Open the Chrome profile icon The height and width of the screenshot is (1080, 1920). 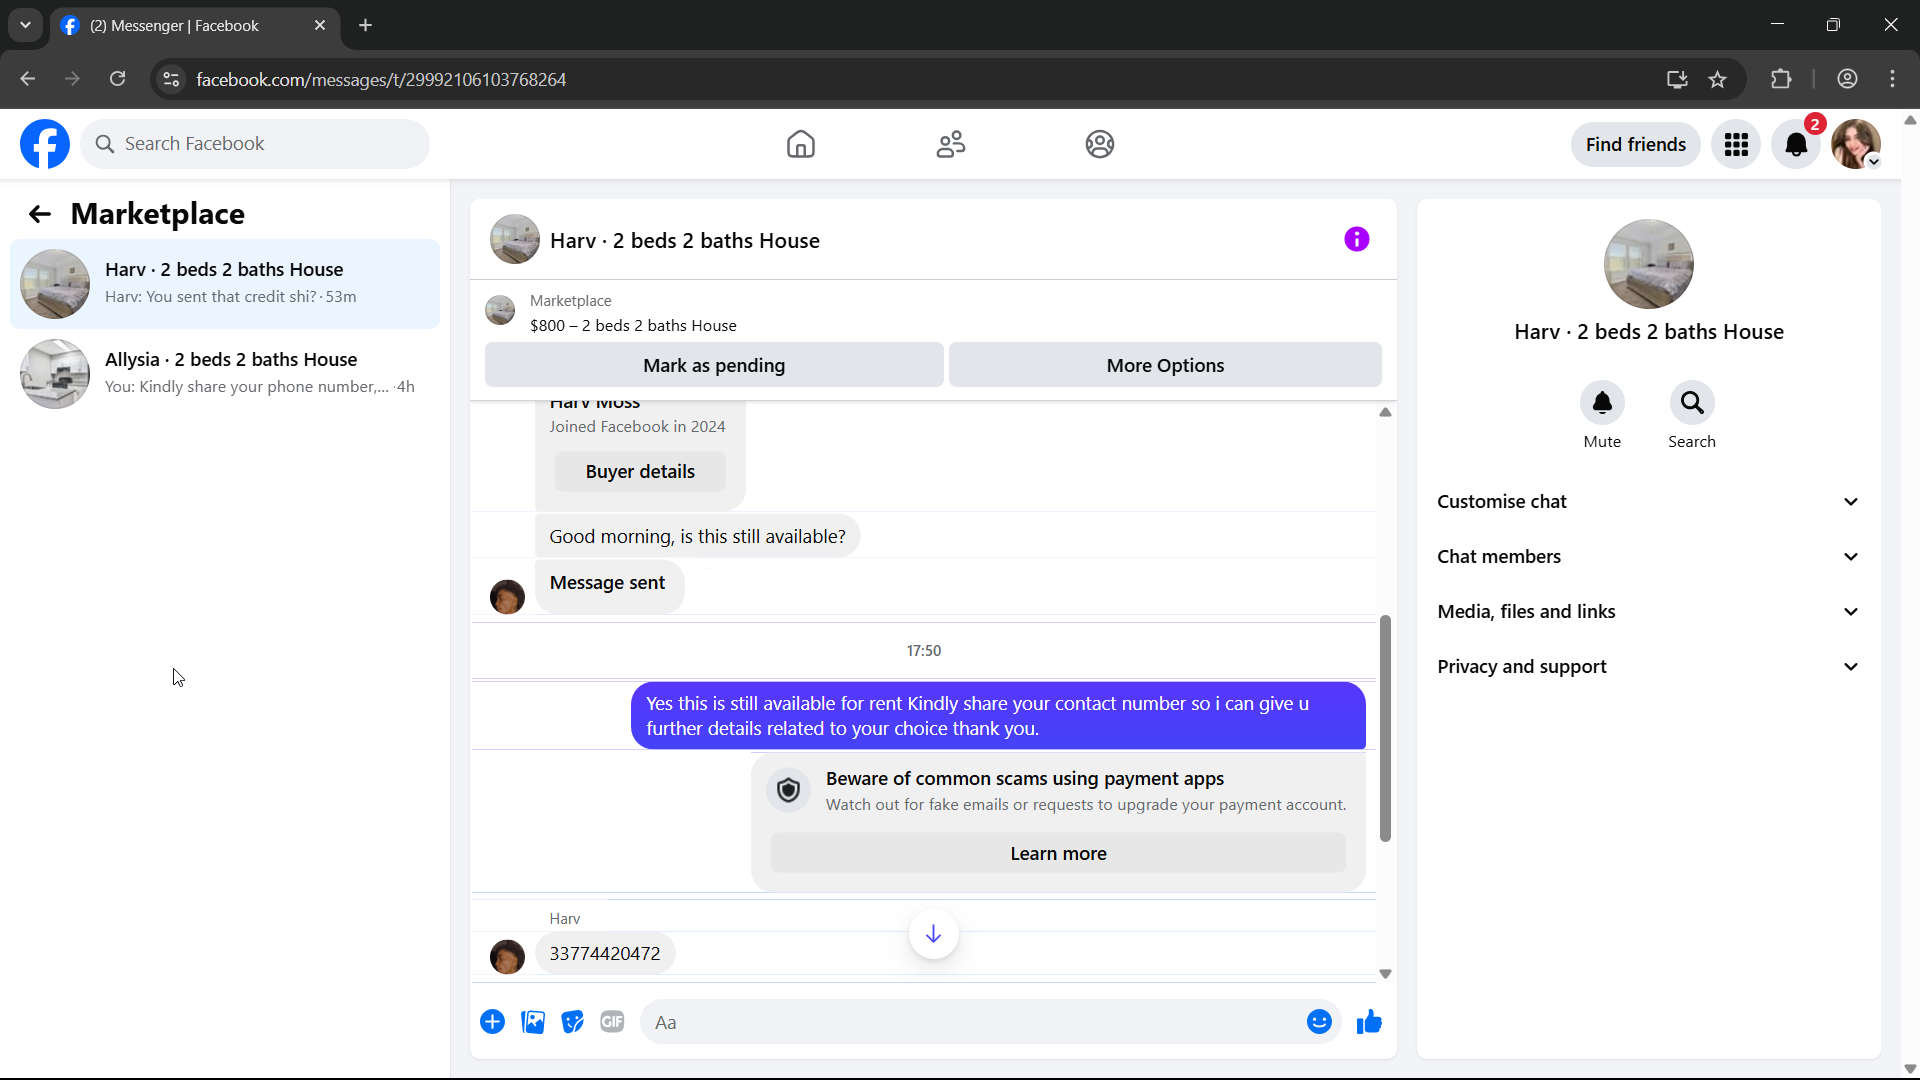click(x=1847, y=80)
